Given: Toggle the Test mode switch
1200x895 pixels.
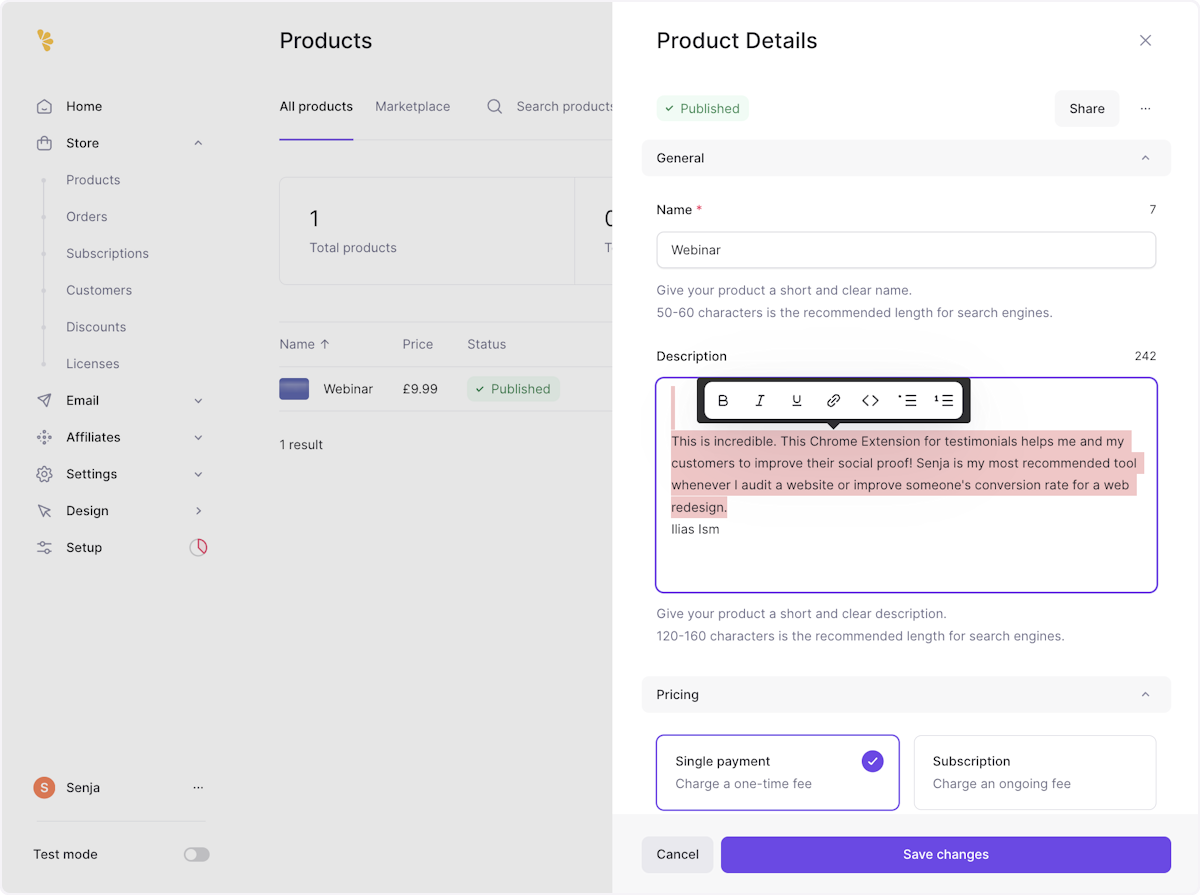Looking at the screenshot, I should click(x=196, y=855).
